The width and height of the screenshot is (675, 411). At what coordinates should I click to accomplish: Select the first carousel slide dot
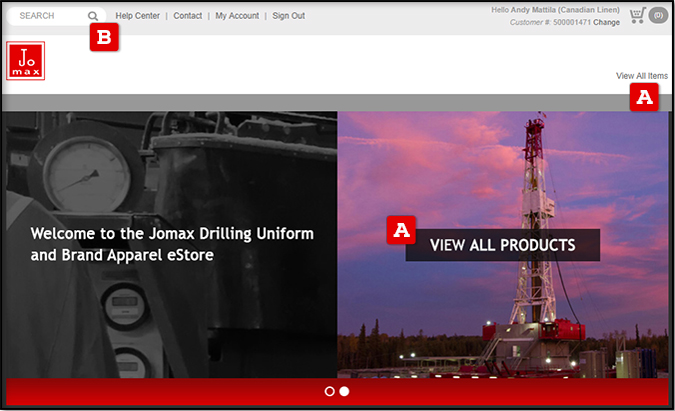pyautogui.click(x=330, y=391)
